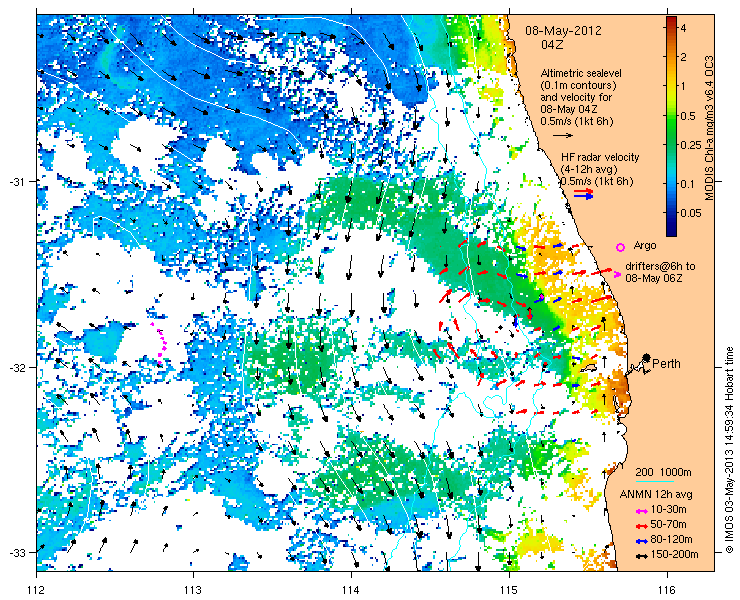
Task: Click the magenta drifter track west of 113
Action: tap(160, 343)
